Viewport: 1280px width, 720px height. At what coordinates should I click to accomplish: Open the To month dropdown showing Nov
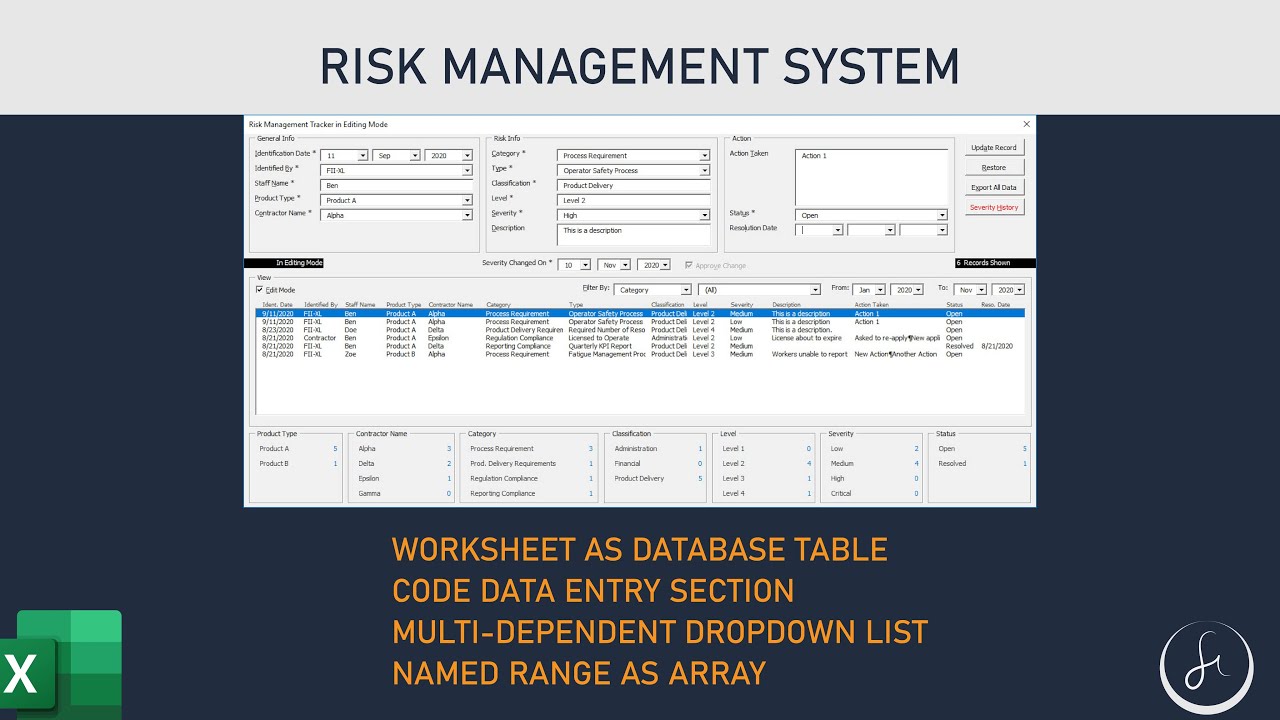[x=981, y=290]
